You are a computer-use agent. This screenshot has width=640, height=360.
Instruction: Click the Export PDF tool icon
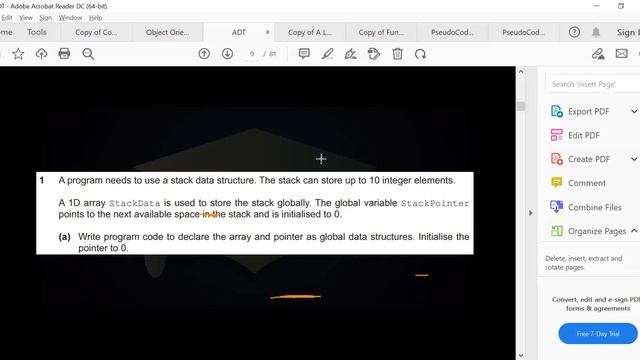point(557,111)
